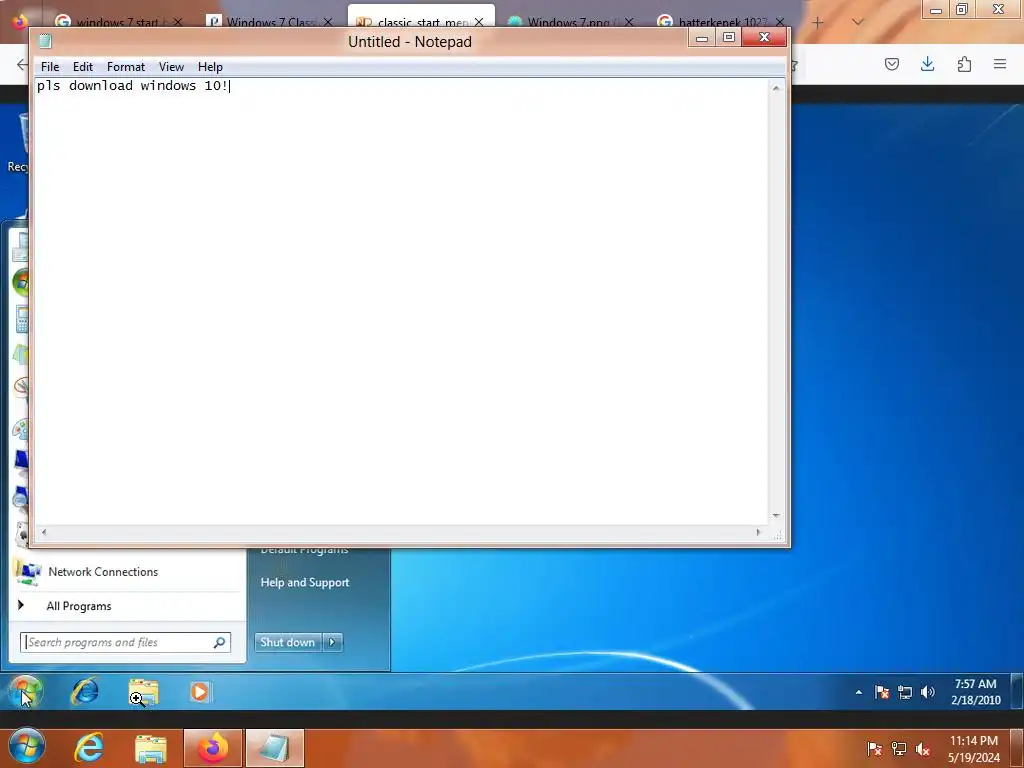Screen dimensions: 1024x768
Task: Switch to the 'windows 7 start' Firefox tab
Action: tap(118, 23)
